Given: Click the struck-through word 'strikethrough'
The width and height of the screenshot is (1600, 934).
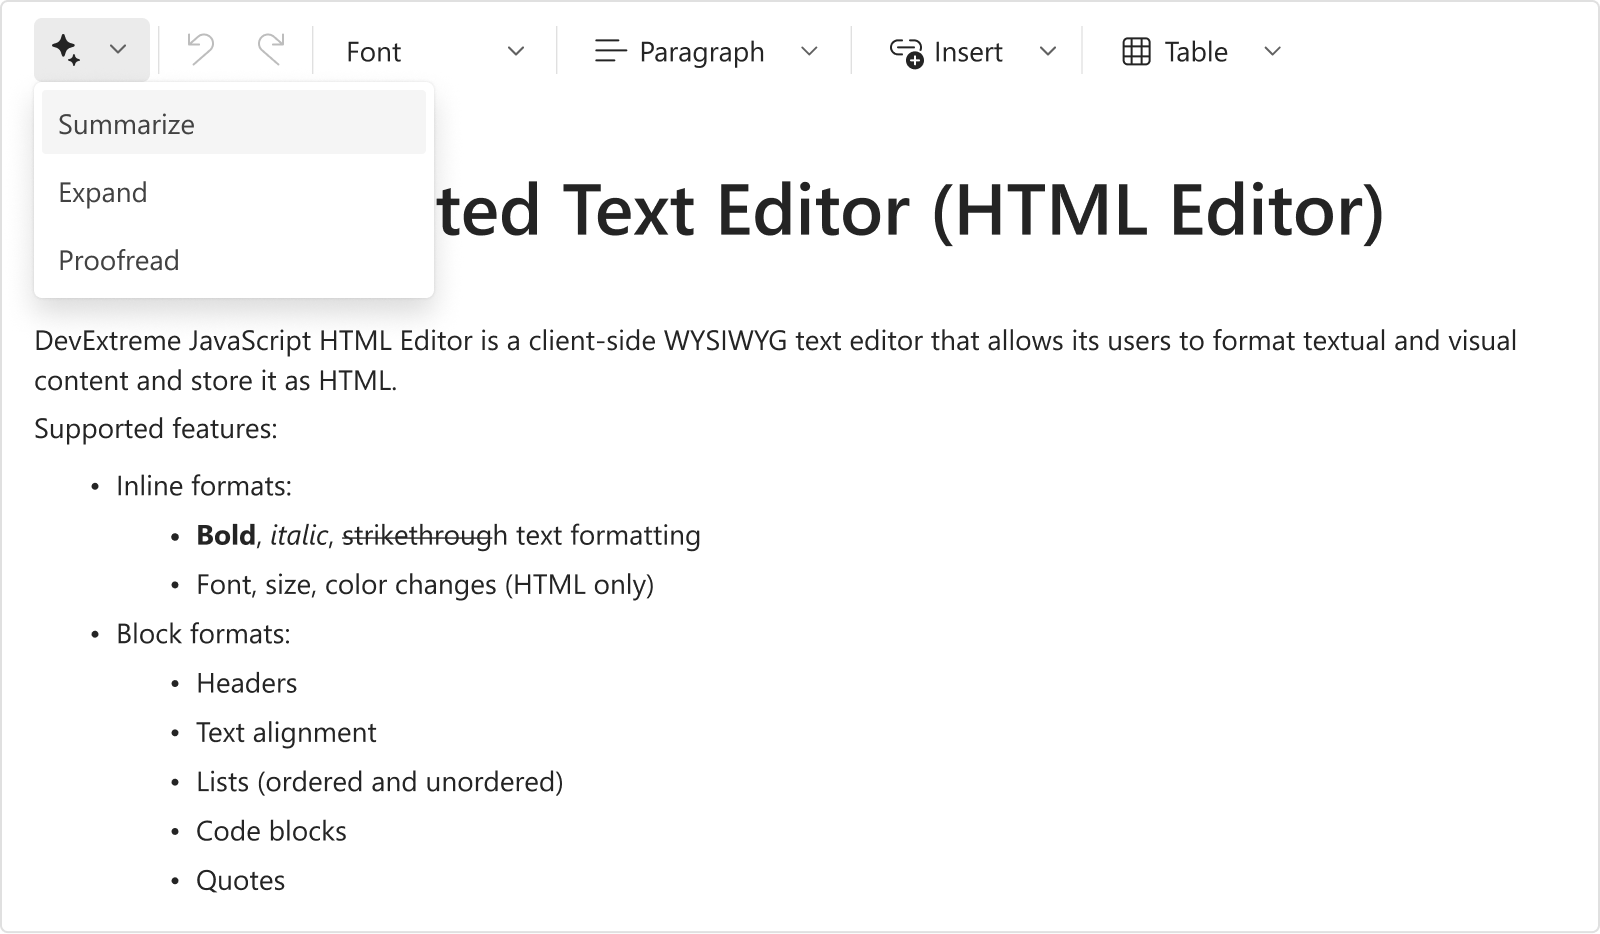Looking at the screenshot, I should (425, 536).
